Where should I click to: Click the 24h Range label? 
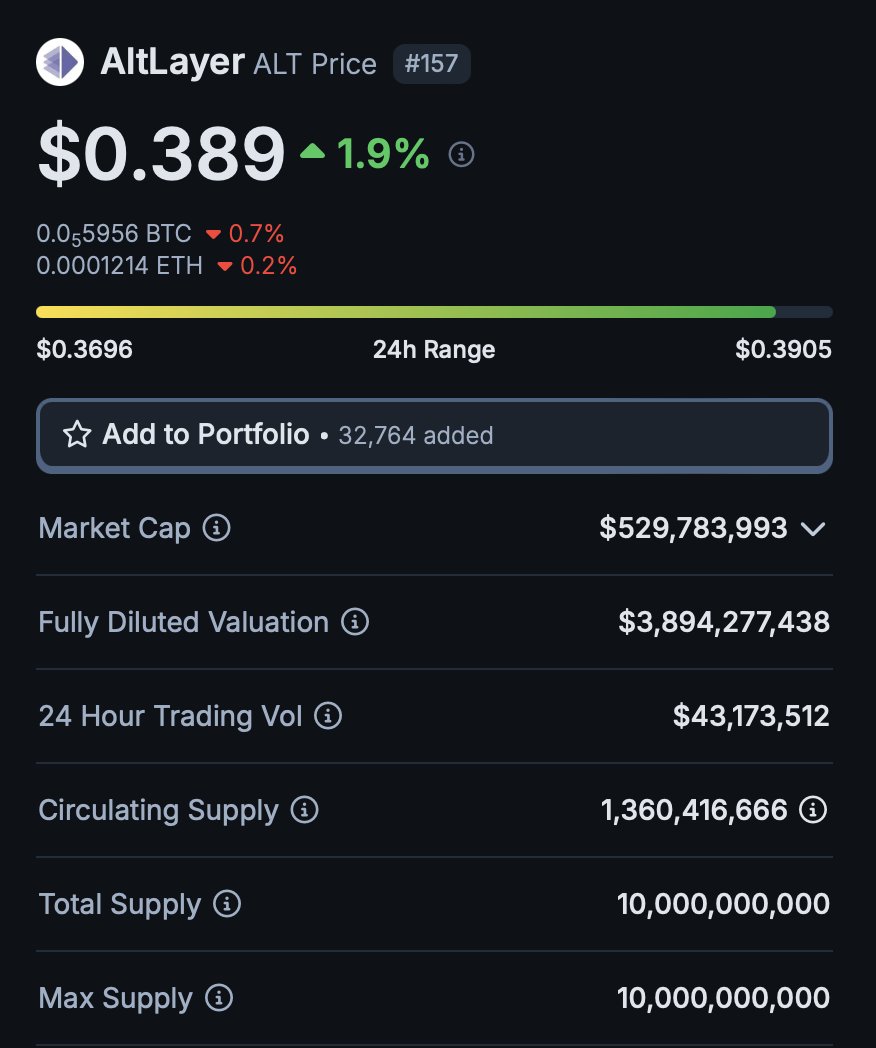point(434,350)
